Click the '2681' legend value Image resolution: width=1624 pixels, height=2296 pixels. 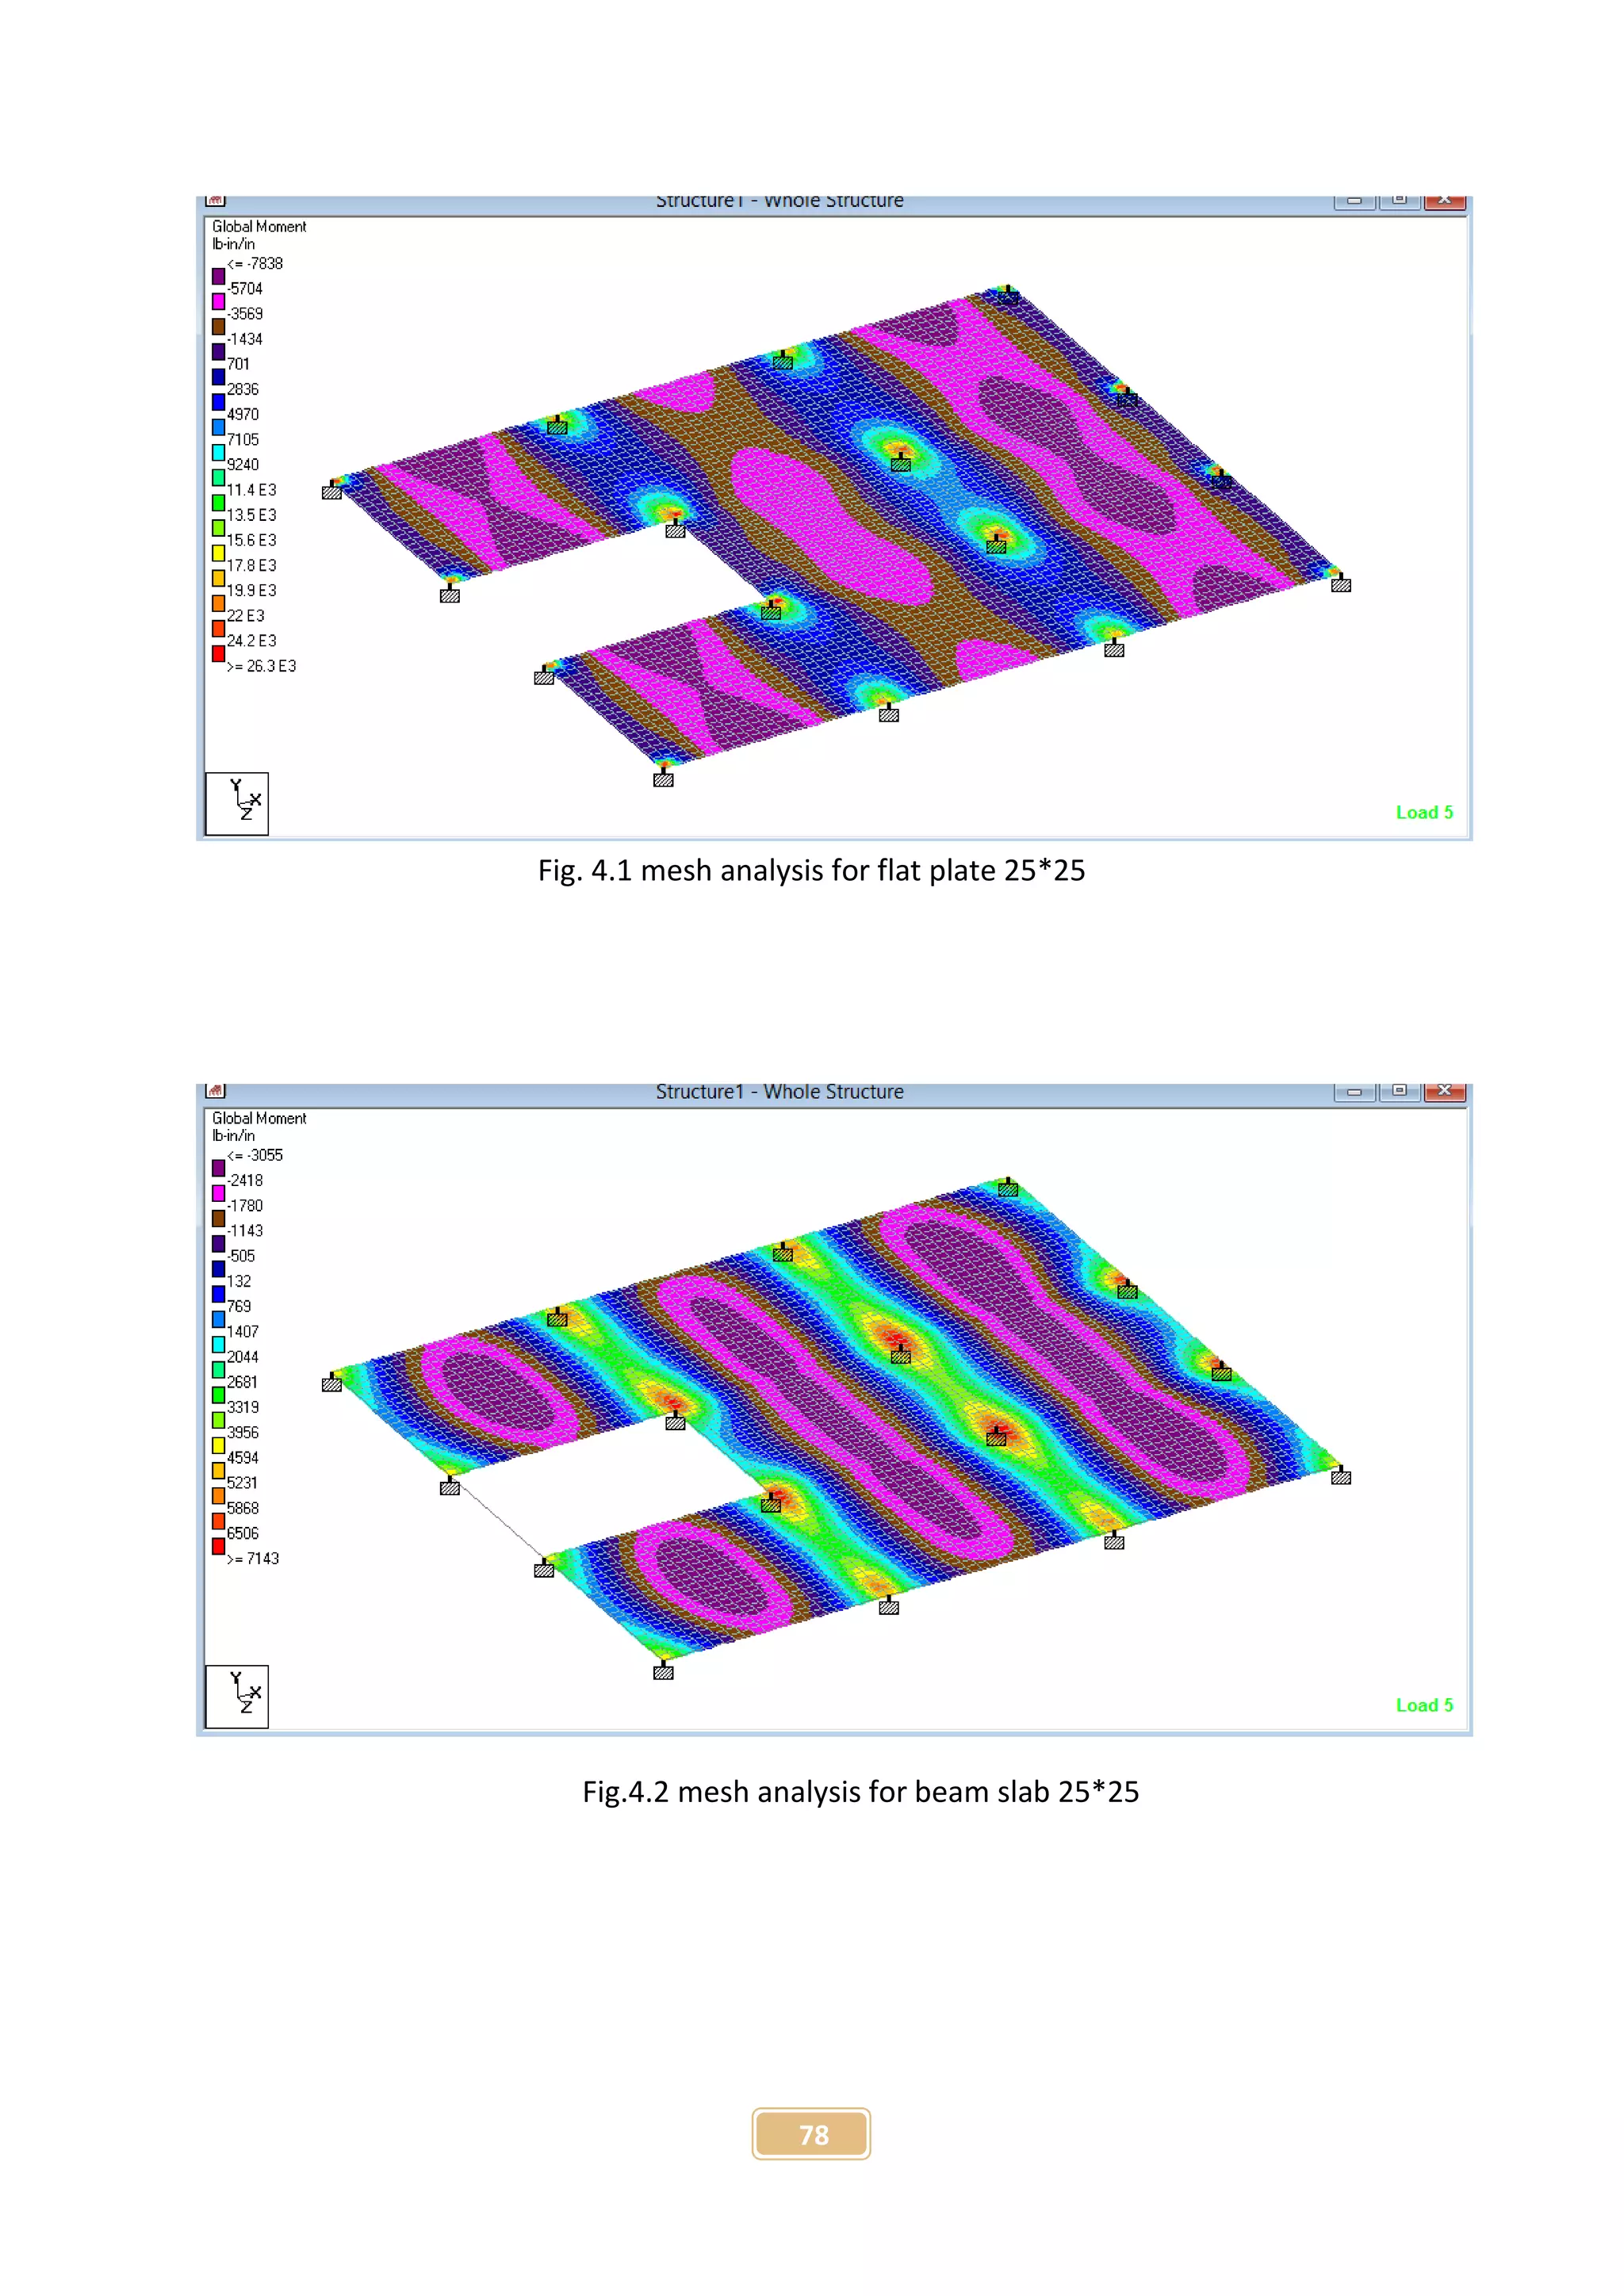[243, 1382]
